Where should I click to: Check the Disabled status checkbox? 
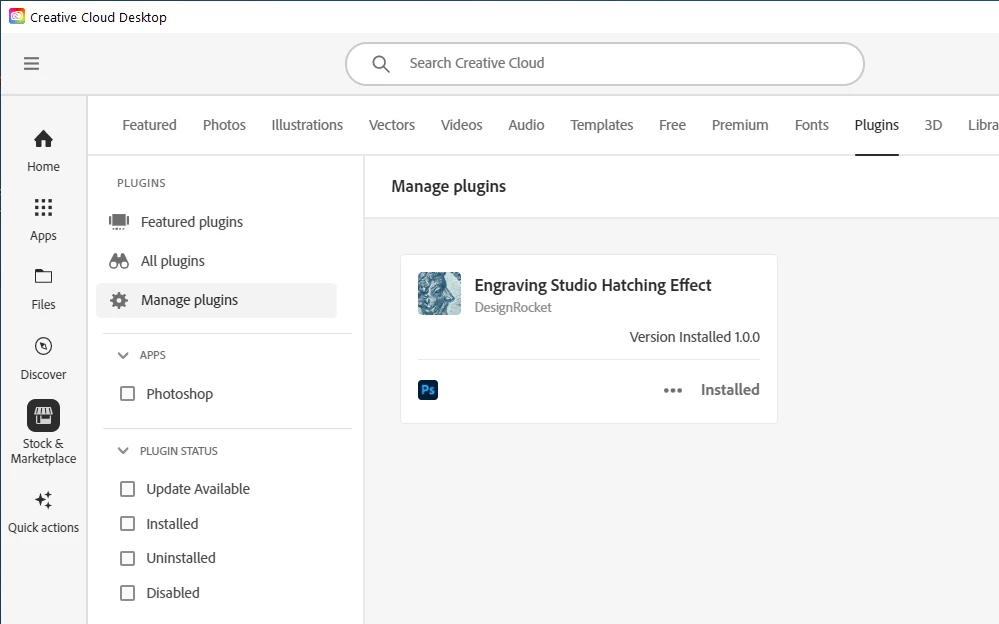pyautogui.click(x=128, y=593)
